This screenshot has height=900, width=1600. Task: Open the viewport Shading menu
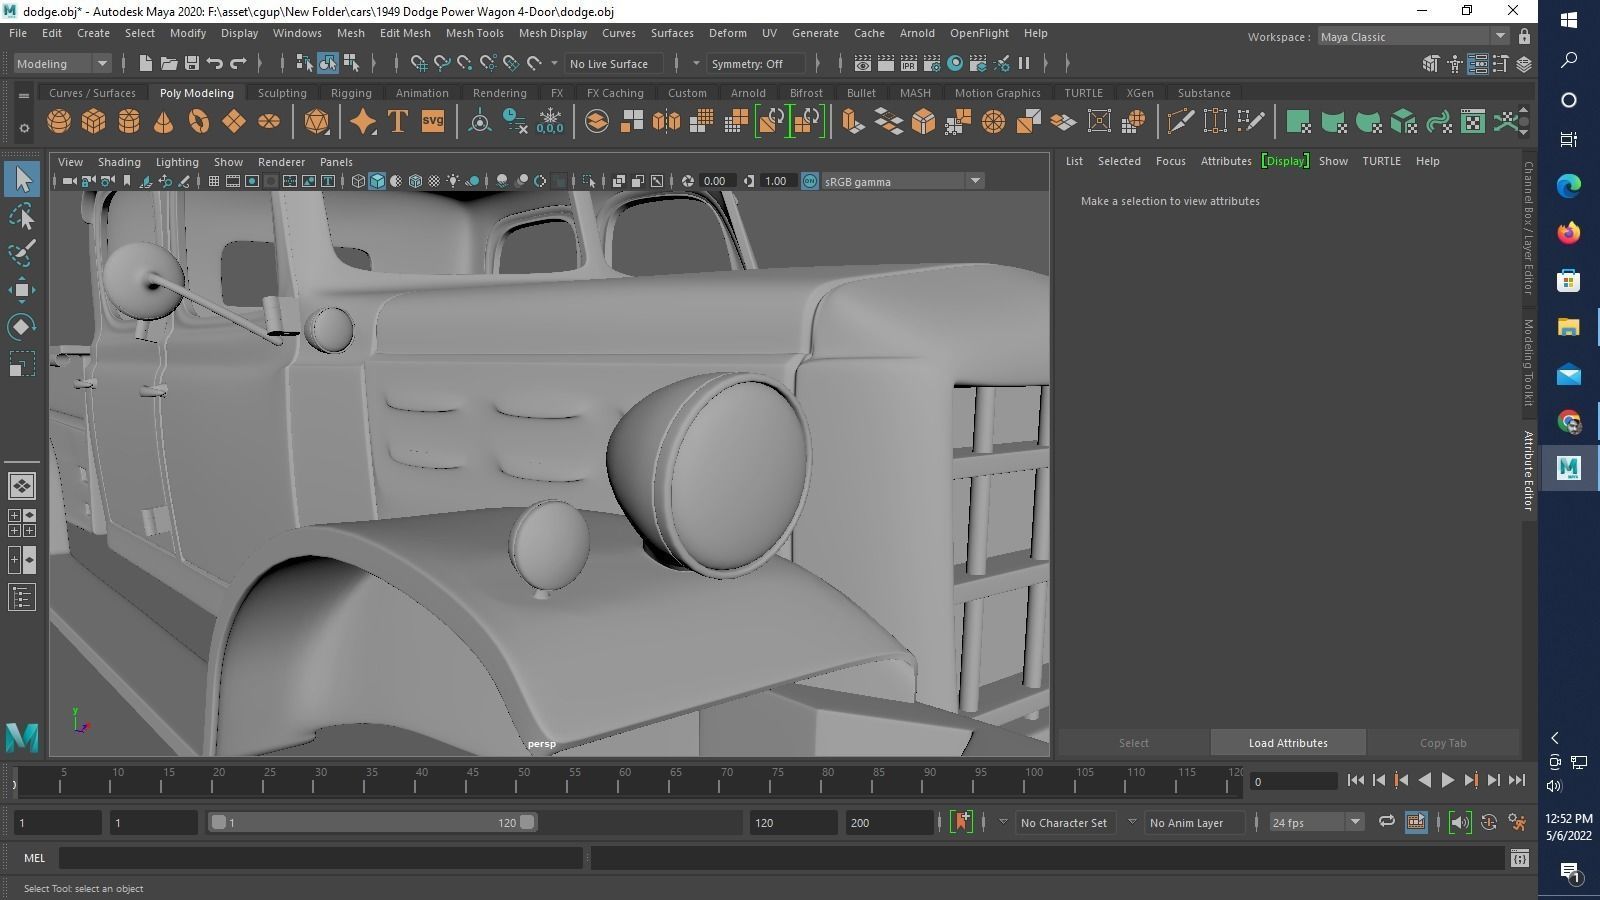pyautogui.click(x=119, y=162)
